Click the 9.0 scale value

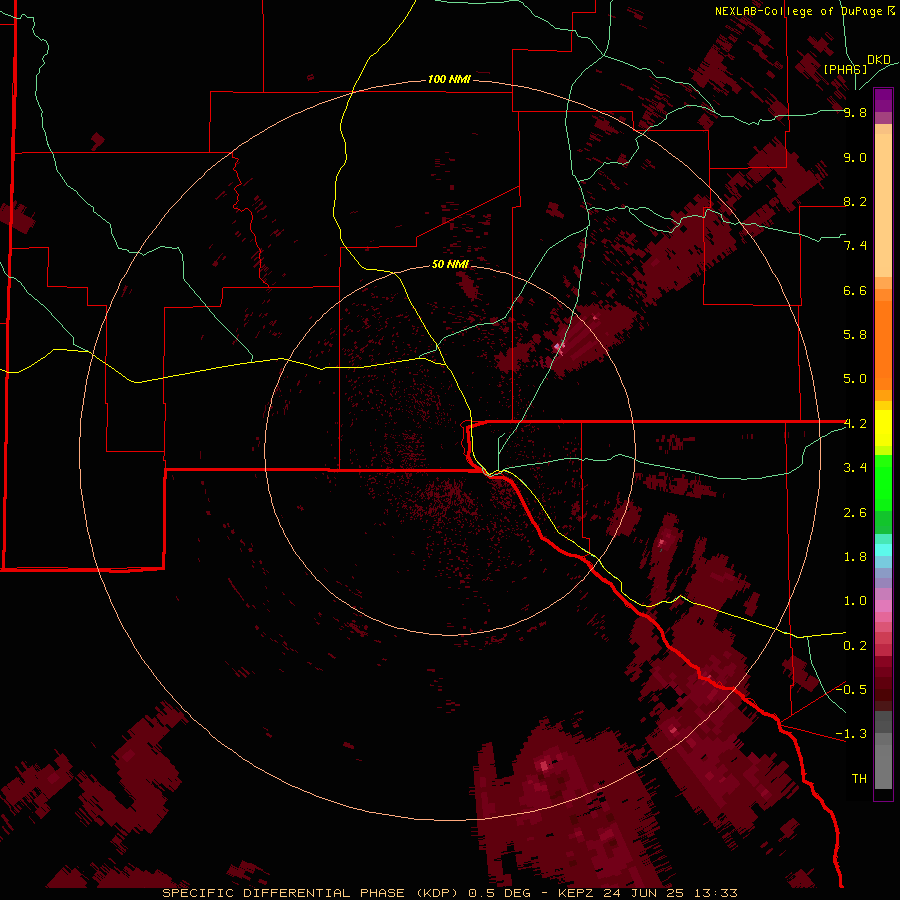(x=855, y=157)
